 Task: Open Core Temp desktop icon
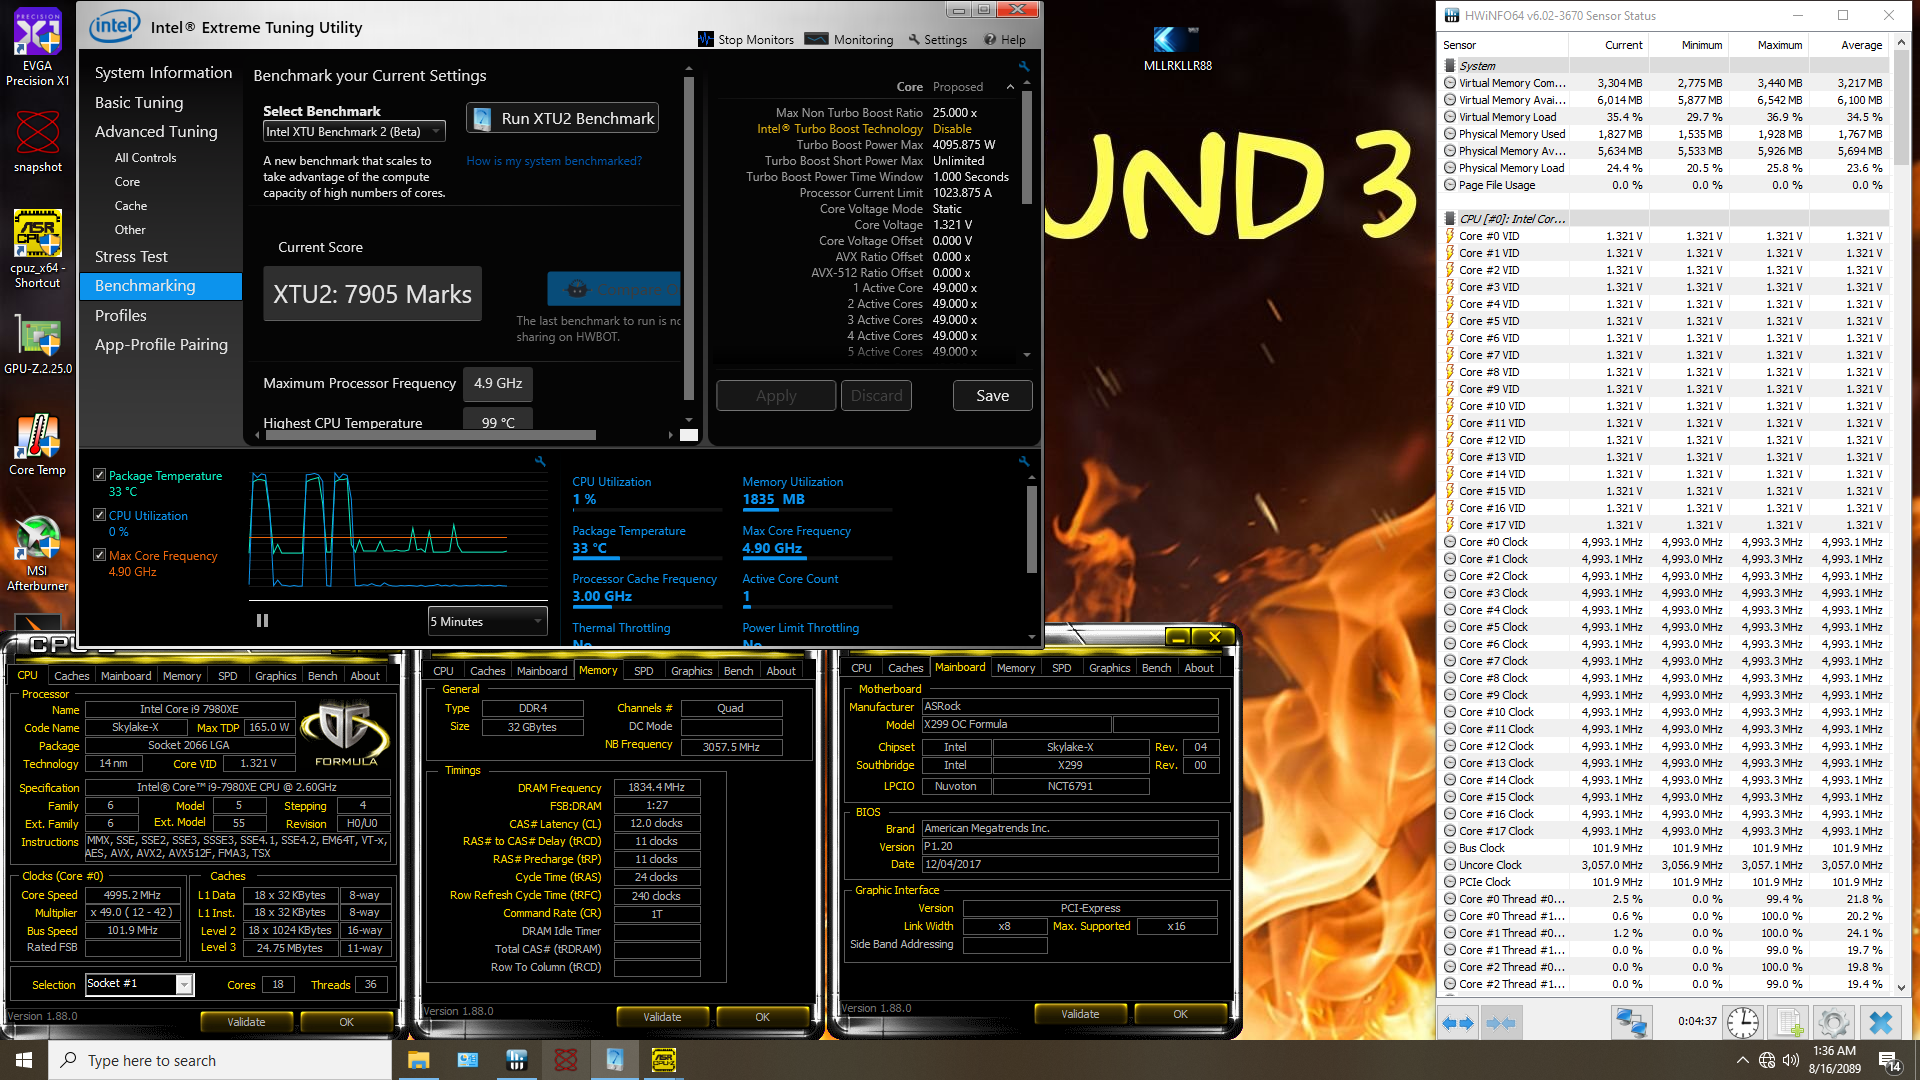38,445
